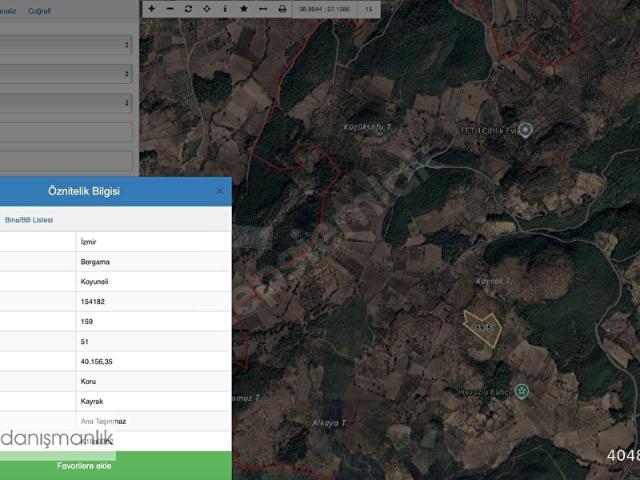
Task: Open the Coğrafi tab
Action: pos(40,11)
